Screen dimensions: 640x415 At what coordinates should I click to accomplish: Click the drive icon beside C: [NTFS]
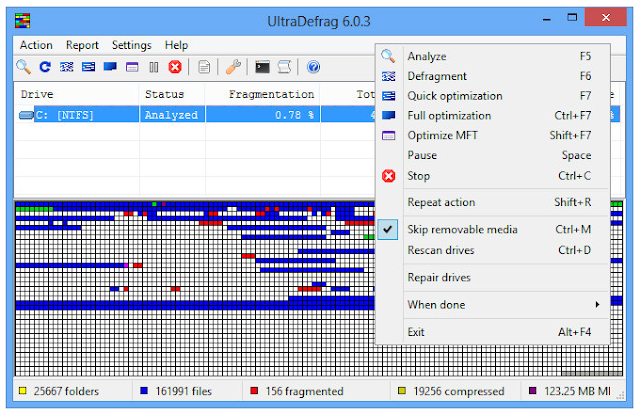pyautogui.click(x=26, y=115)
